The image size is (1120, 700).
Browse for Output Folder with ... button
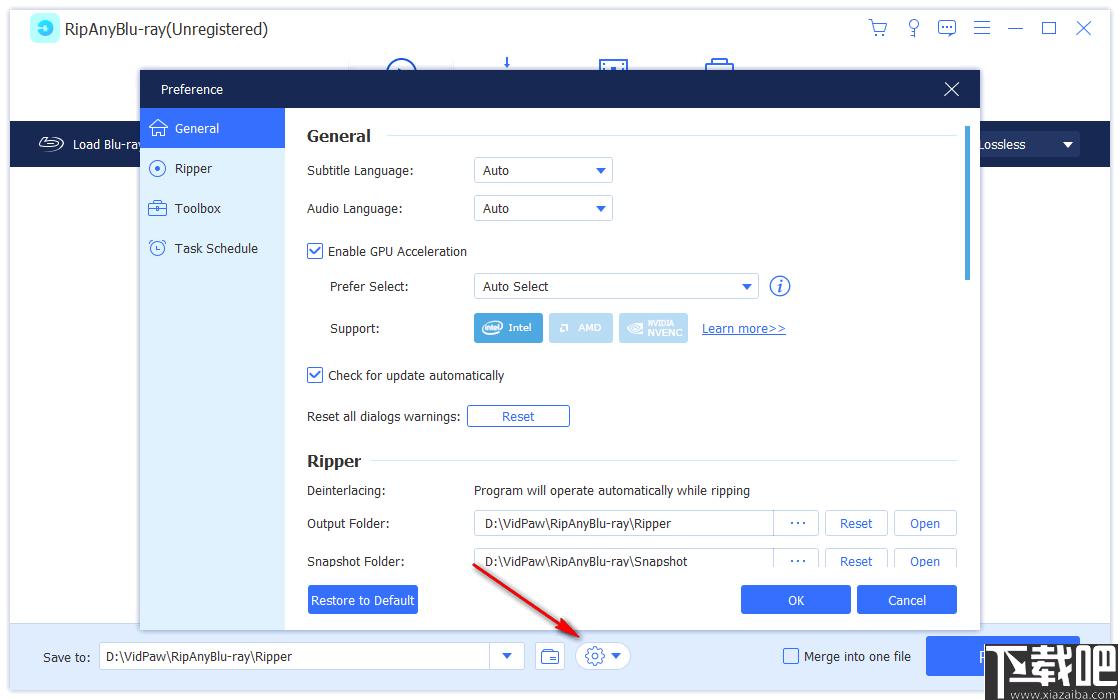(798, 524)
